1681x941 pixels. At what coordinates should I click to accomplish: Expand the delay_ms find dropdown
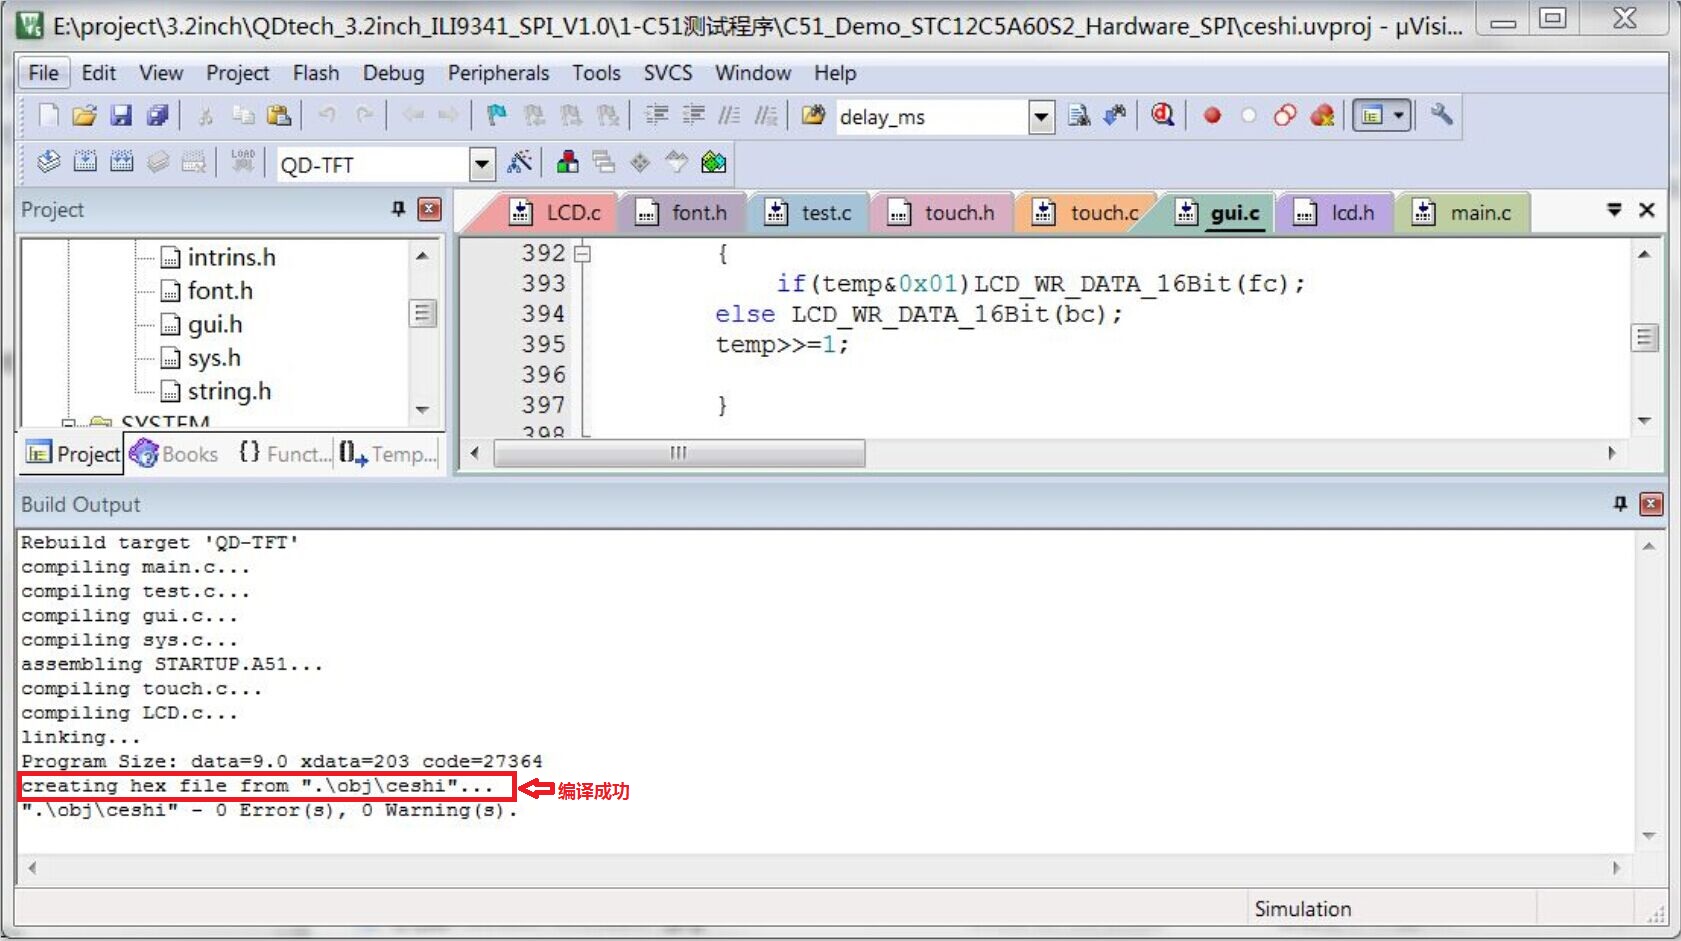click(x=1041, y=117)
